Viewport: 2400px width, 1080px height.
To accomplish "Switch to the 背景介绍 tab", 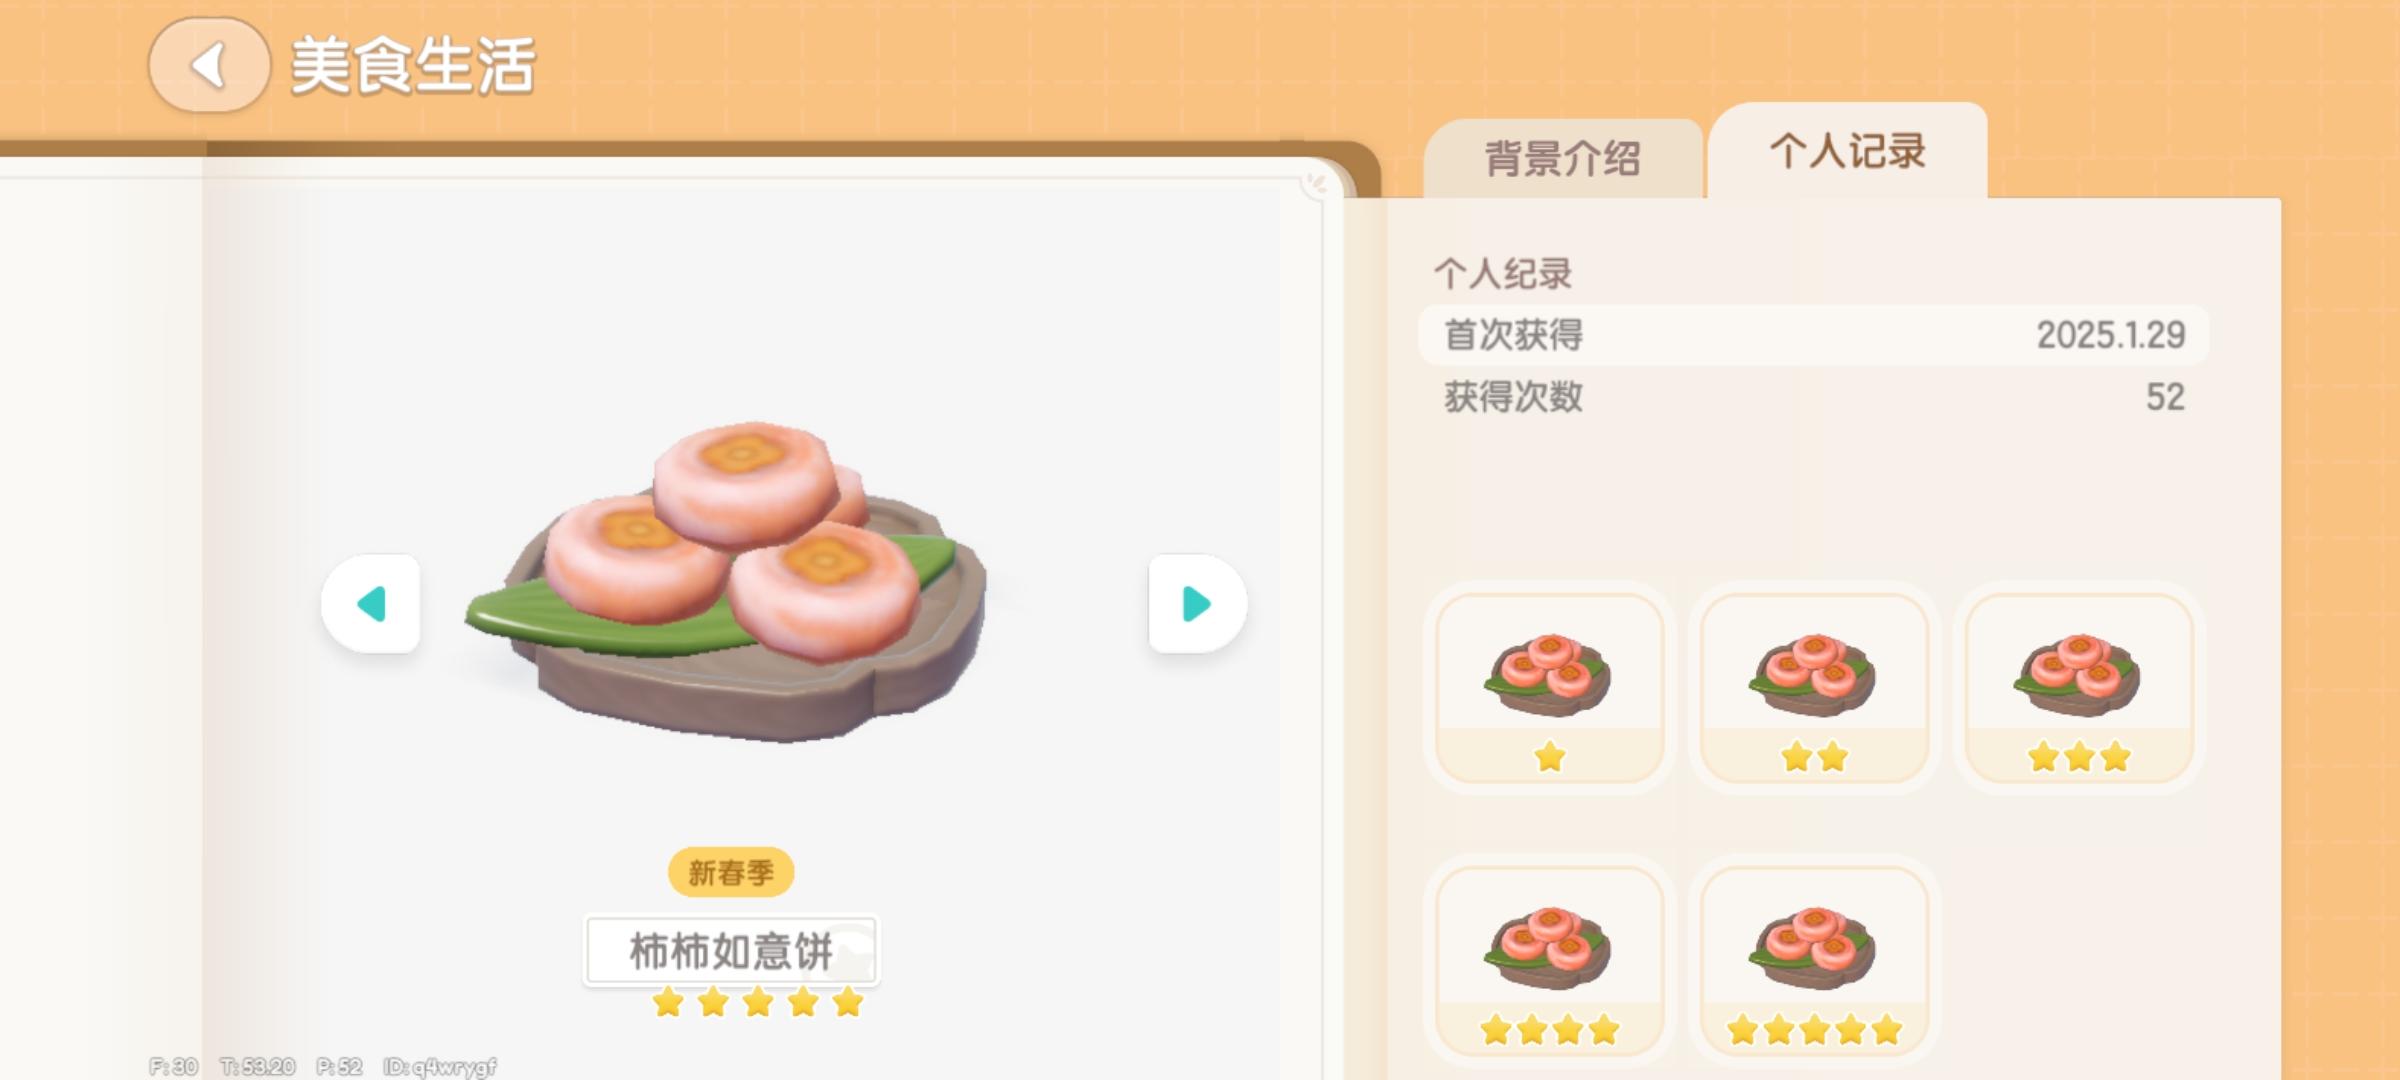I will coord(1562,158).
